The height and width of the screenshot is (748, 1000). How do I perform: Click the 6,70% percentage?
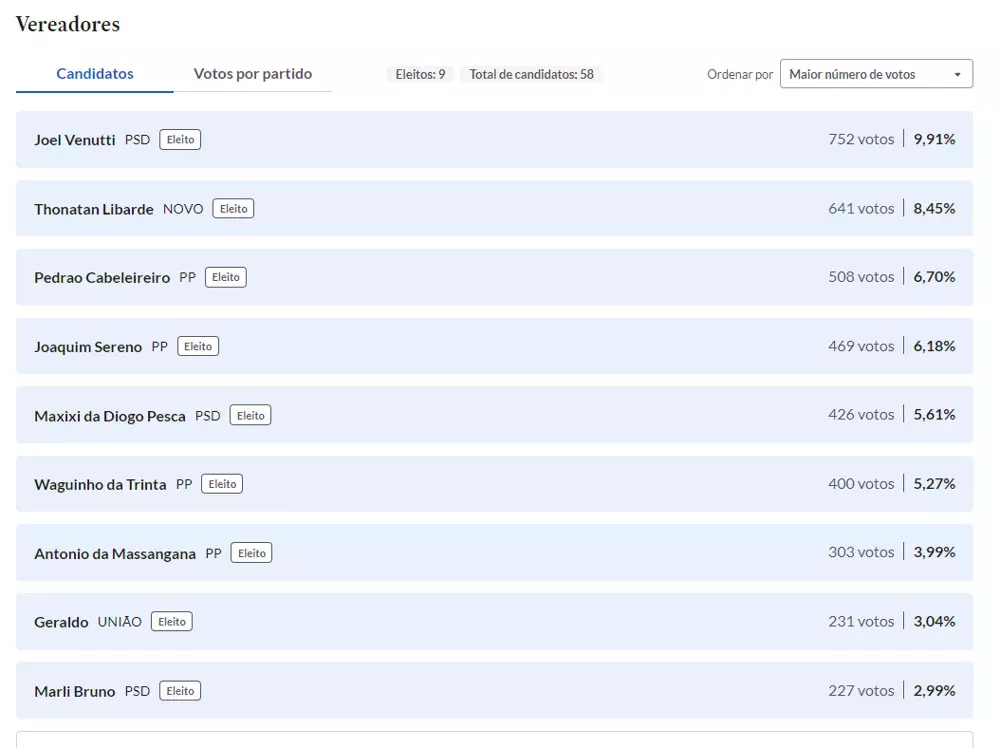coord(934,277)
